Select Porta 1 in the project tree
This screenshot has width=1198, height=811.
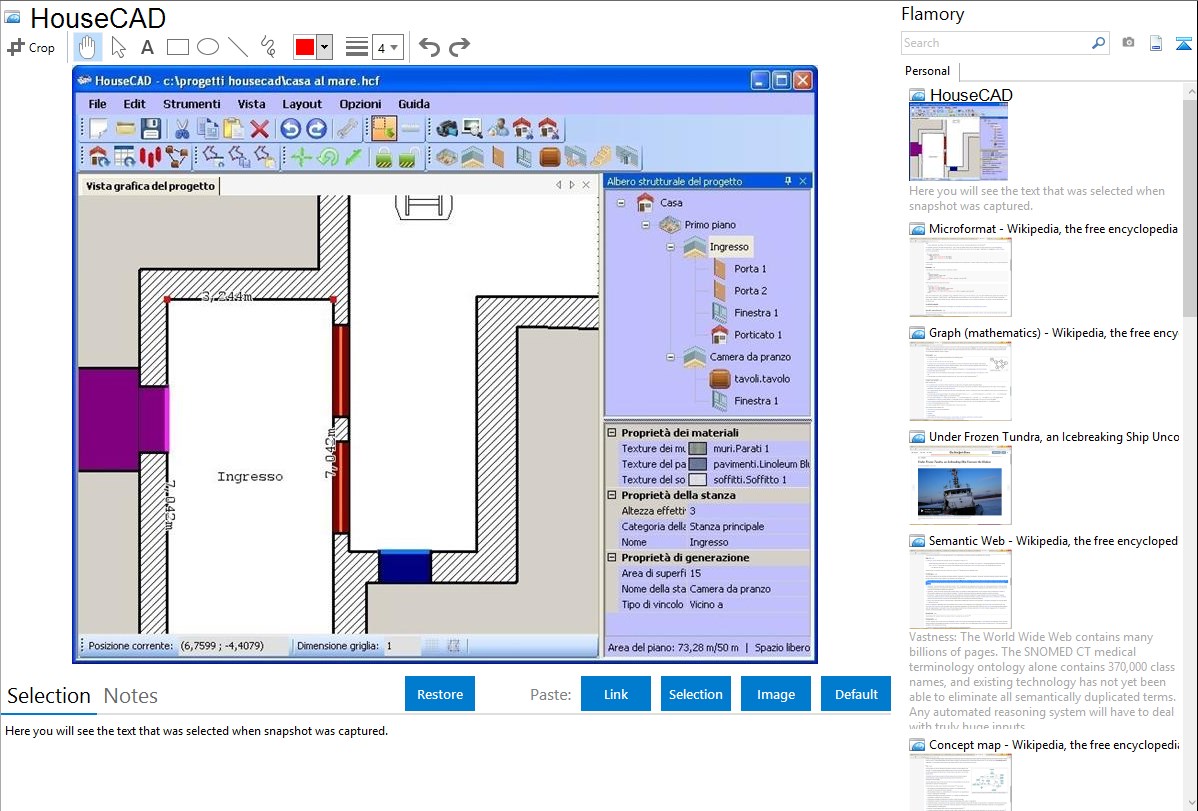(x=750, y=269)
